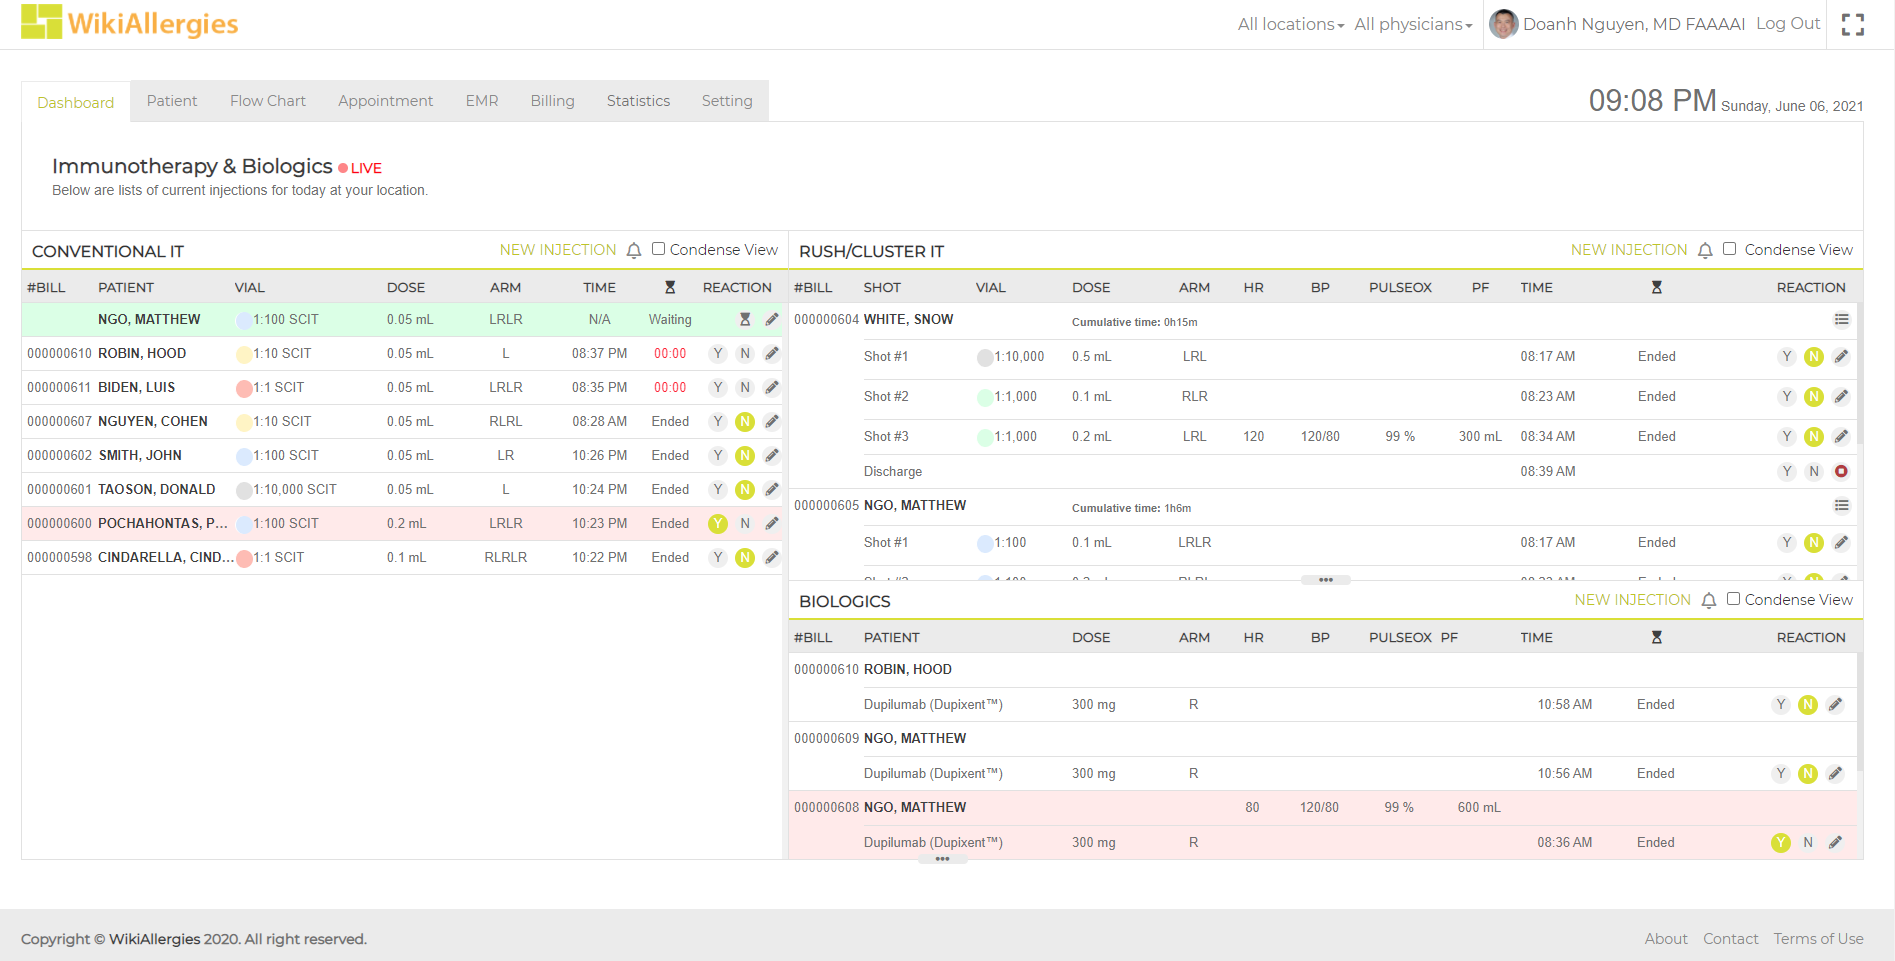Click hourglass icon in NGO, MATTHEW waiting row
The height and width of the screenshot is (961, 1895).
click(745, 320)
